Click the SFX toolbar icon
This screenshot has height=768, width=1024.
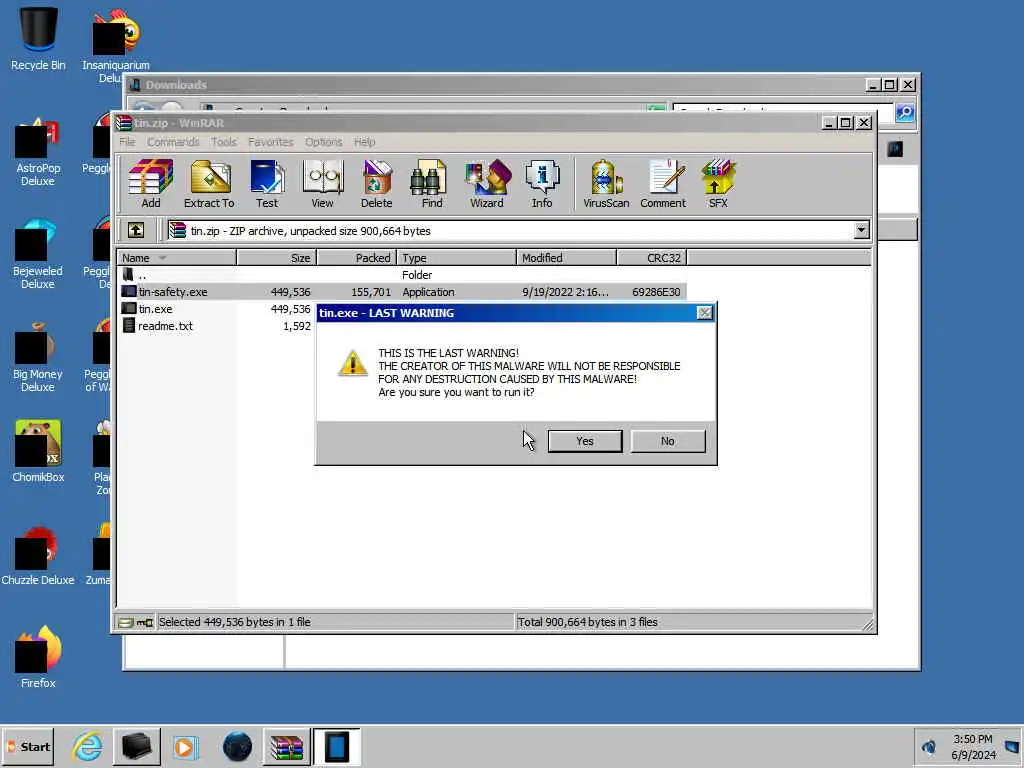pos(718,184)
